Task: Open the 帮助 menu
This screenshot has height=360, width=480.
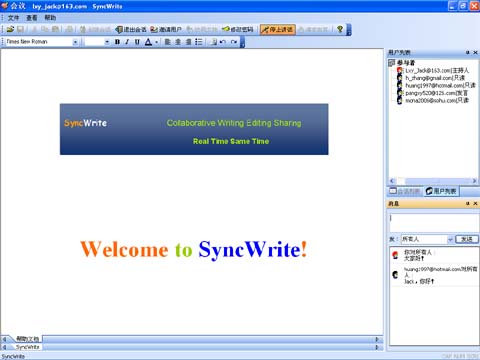Action: coord(50,18)
